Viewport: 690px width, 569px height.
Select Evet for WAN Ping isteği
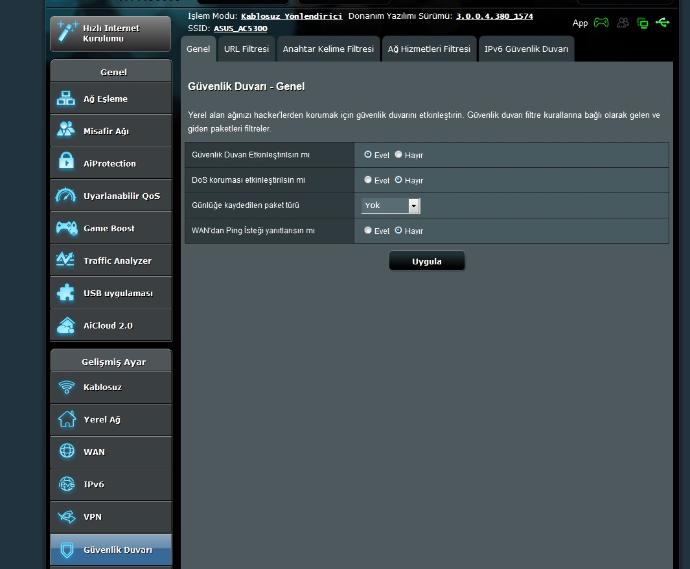coord(368,230)
